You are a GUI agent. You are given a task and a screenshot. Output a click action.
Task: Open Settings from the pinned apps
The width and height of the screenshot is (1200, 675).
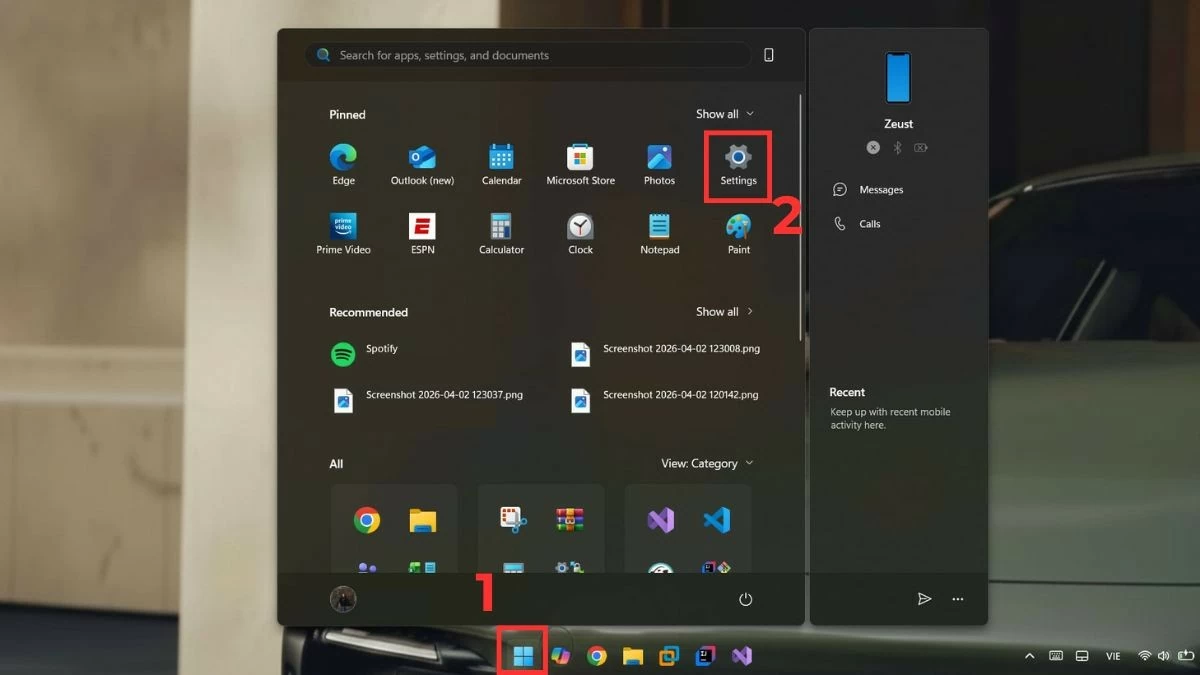[738, 165]
